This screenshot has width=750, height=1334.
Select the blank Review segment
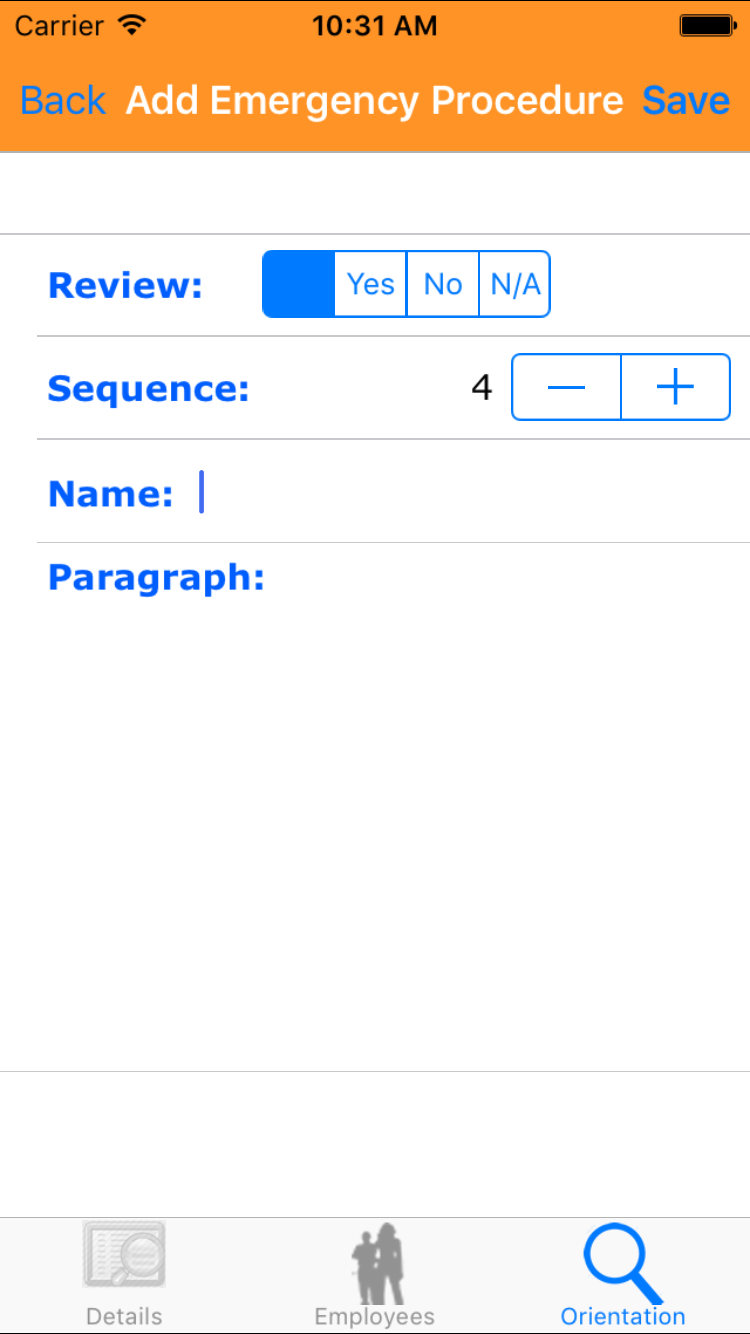pyautogui.click(x=298, y=284)
